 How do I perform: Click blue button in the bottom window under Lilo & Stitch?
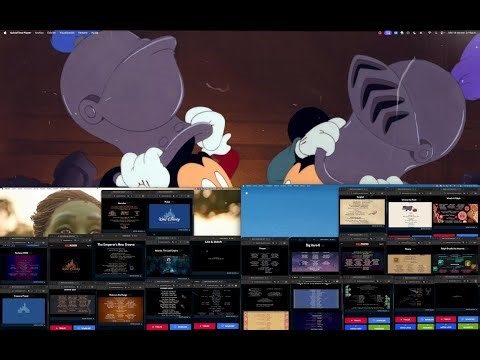pyautogui.click(x=228, y=326)
